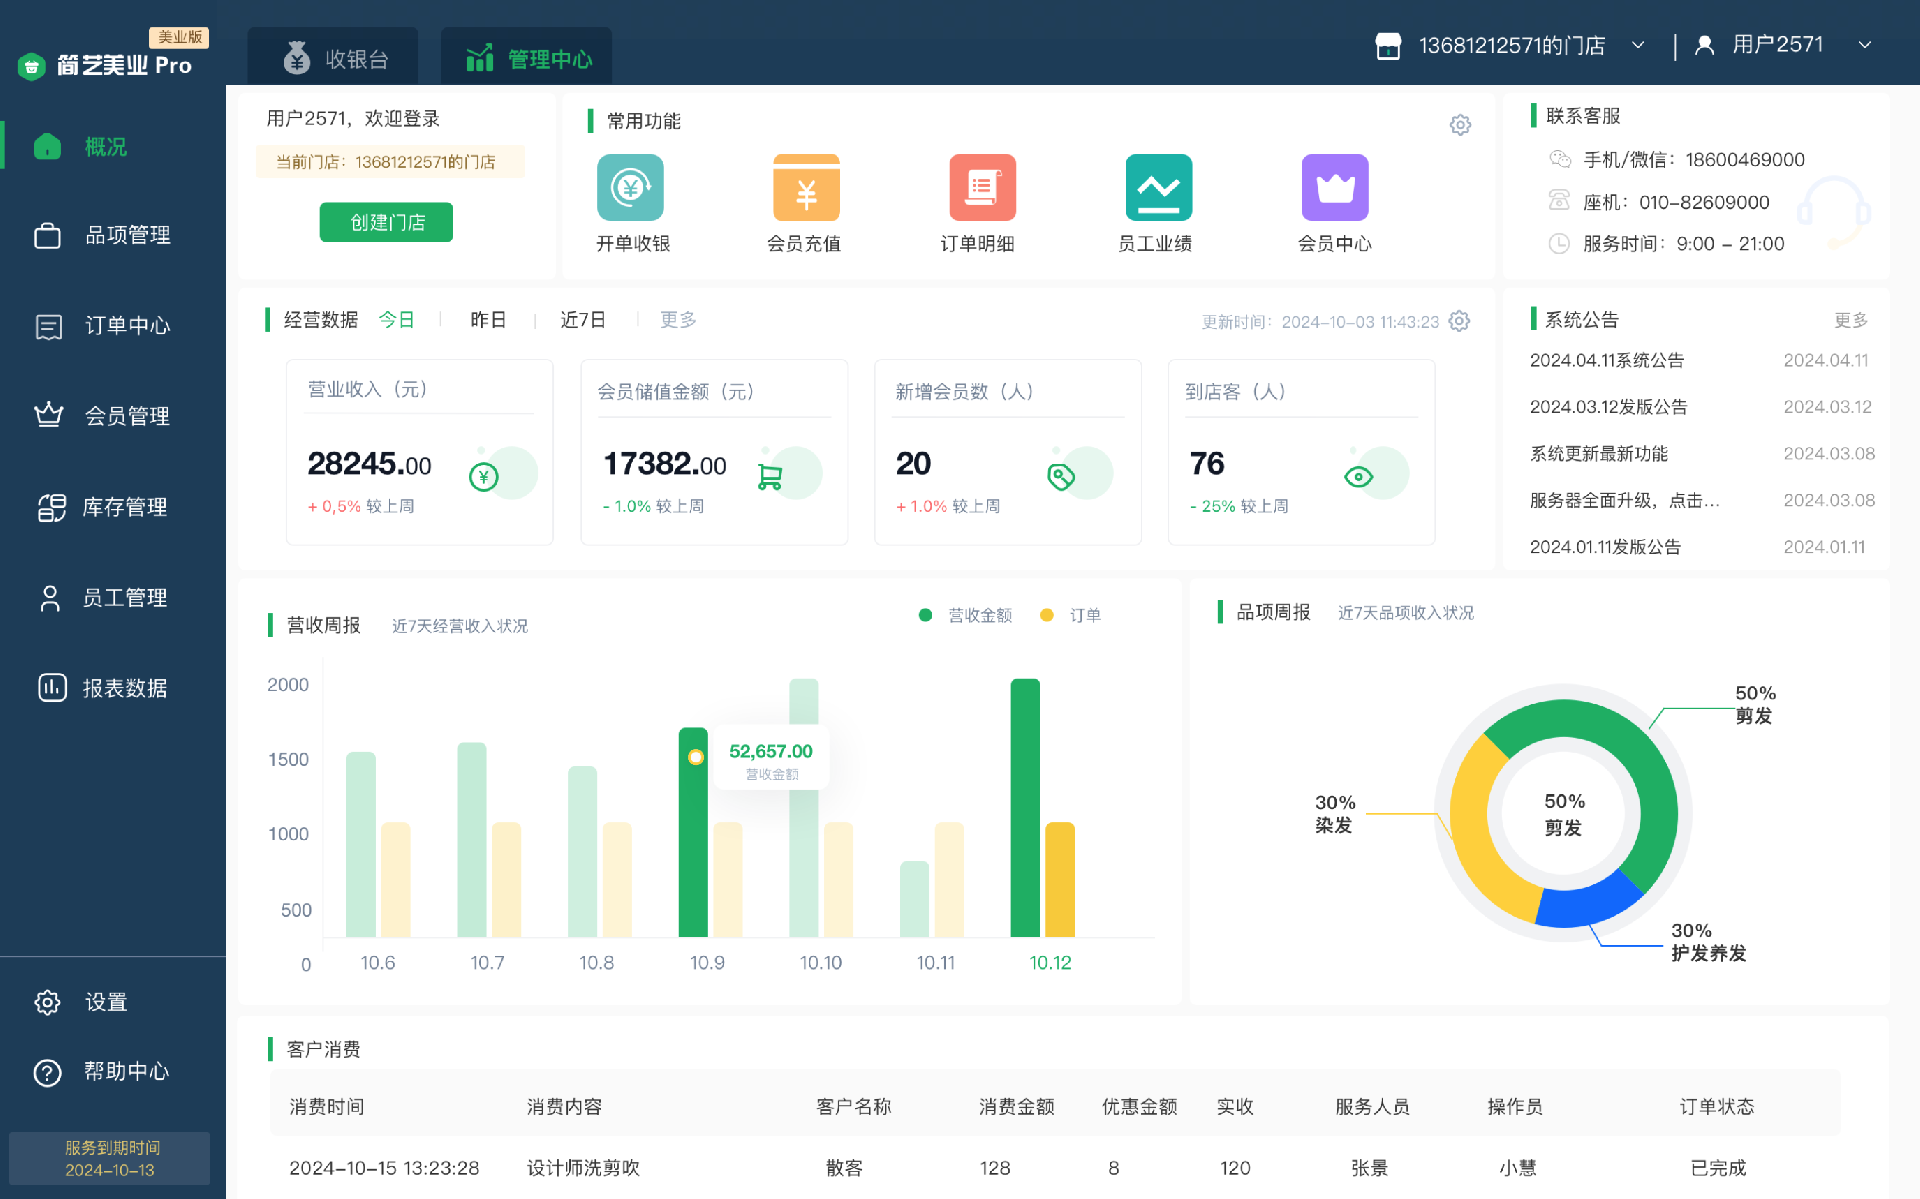Click the dark green 10.12 revenue bar
Viewport: 1920px width, 1199px height.
pyautogui.click(x=1025, y=807)
